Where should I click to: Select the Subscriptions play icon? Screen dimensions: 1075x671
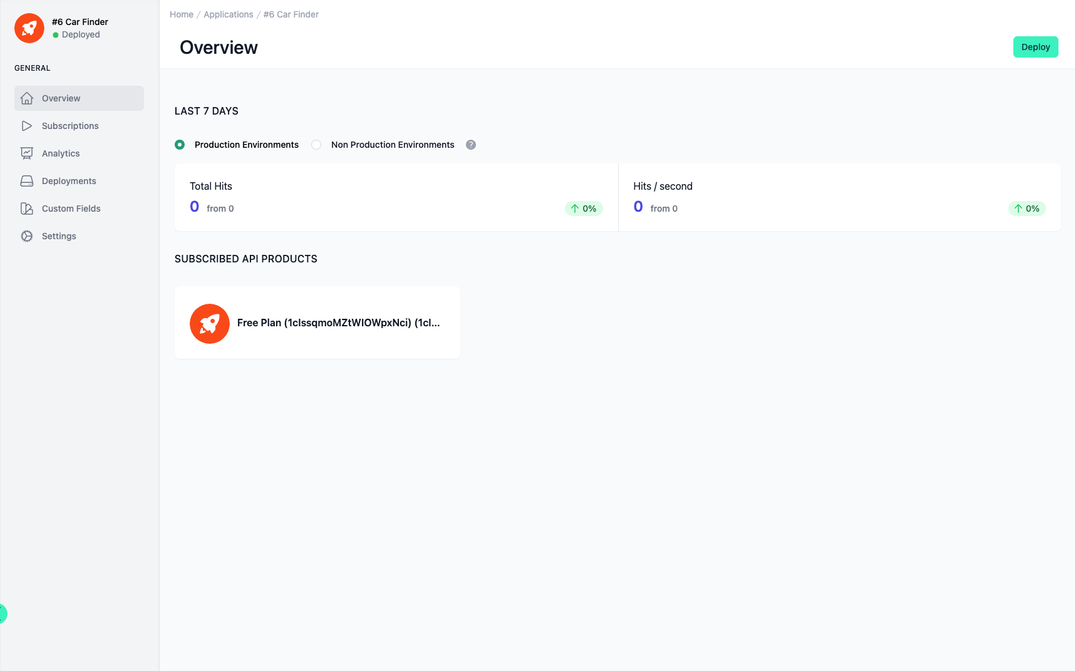pyautogui.click(x=27, y=125)
